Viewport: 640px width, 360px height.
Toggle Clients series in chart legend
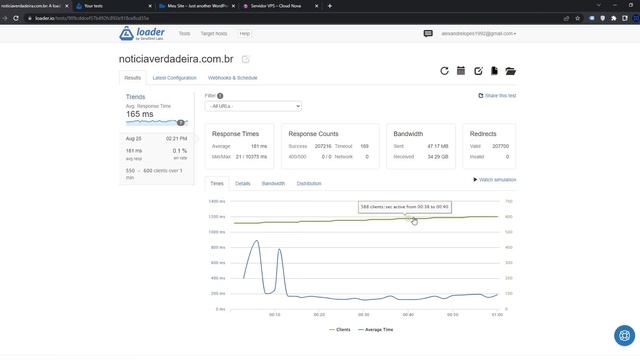coord(340,329)
